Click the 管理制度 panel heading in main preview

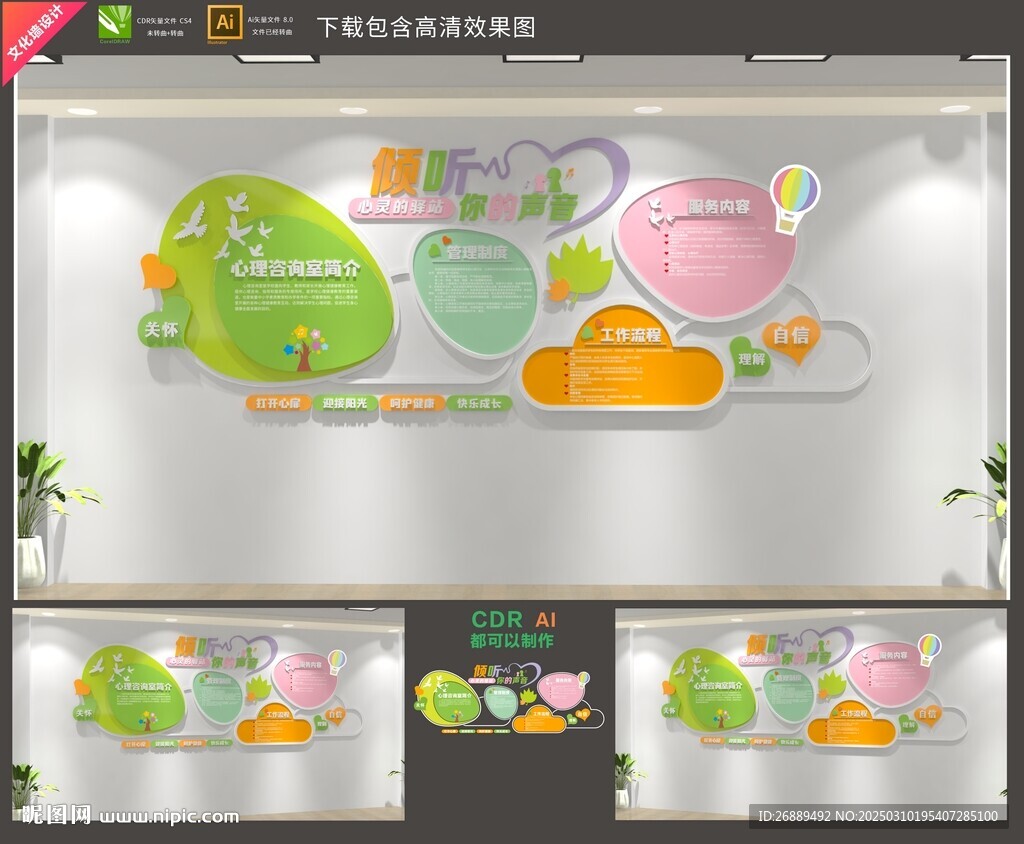(477, 253)
